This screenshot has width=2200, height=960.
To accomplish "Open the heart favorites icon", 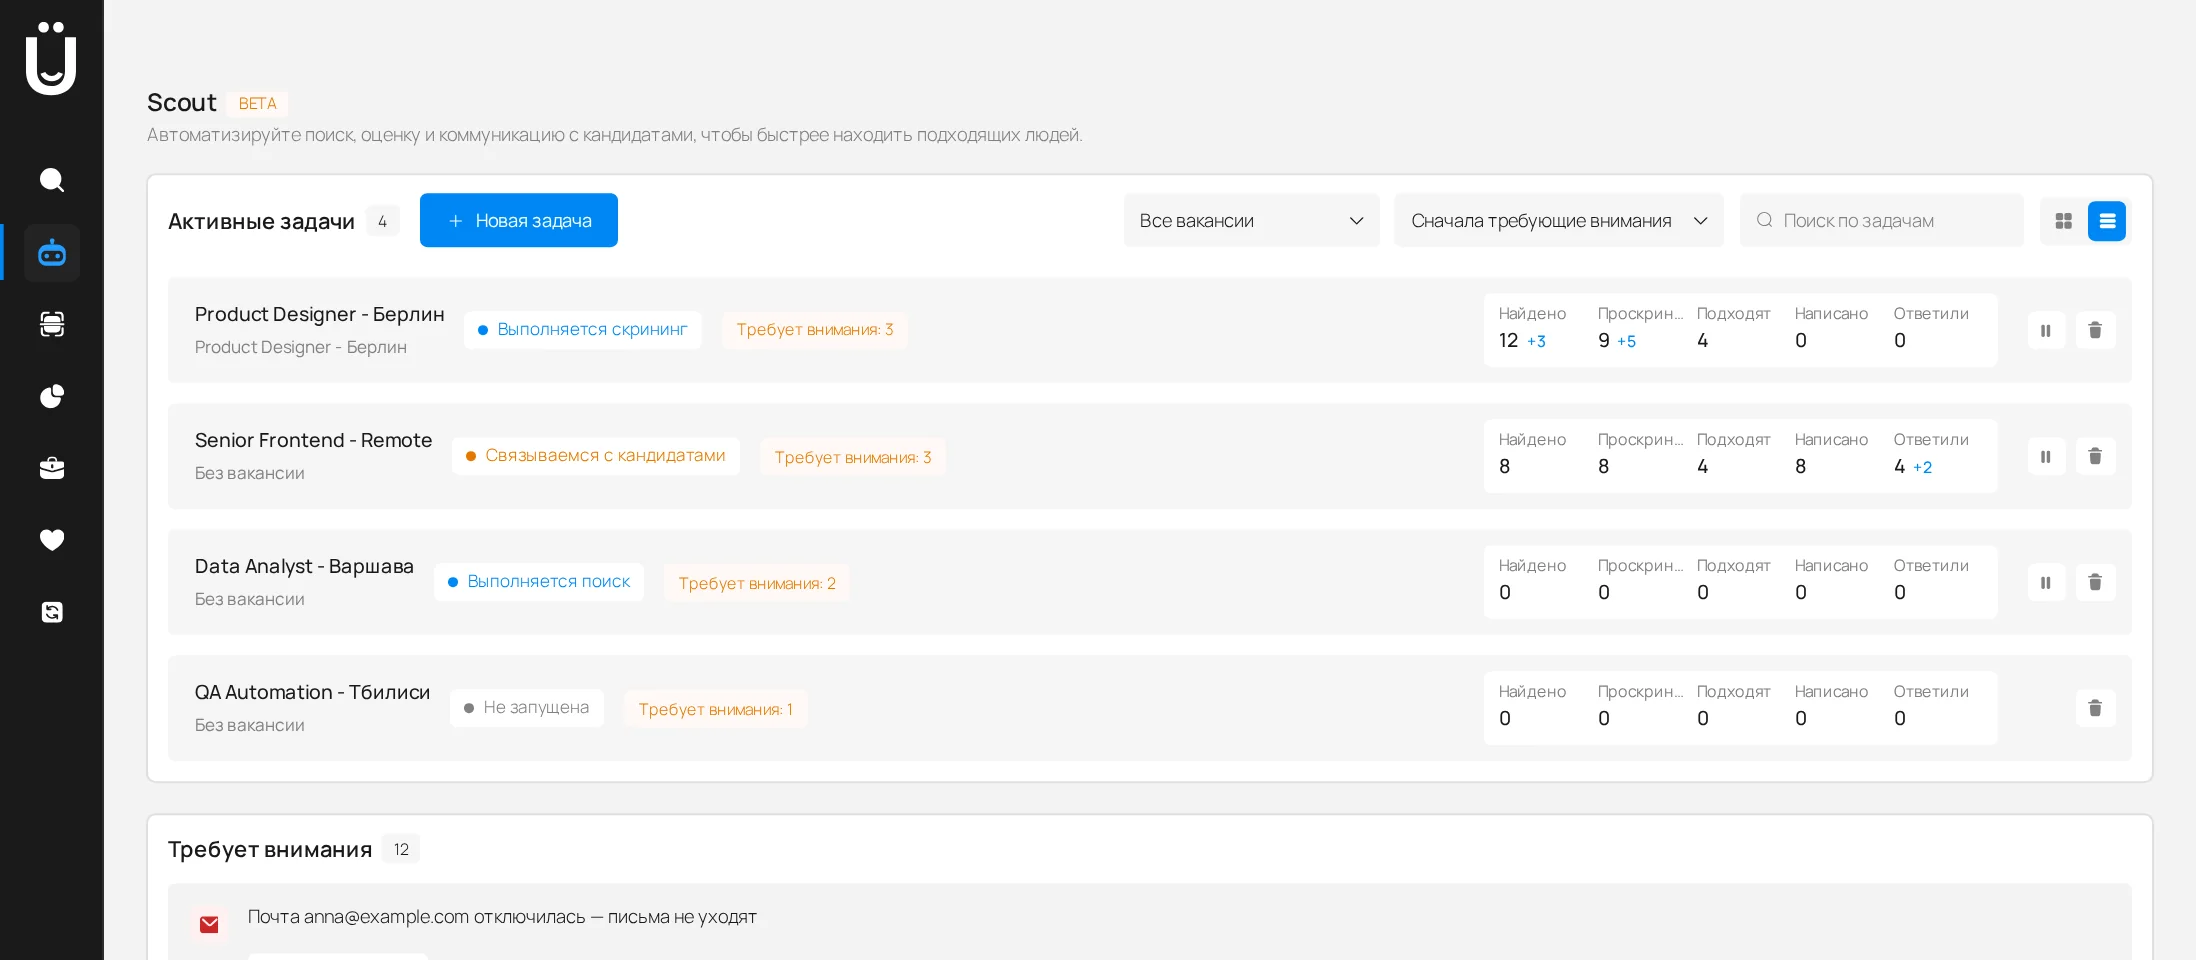I will pyautogui.click(x=52, y=540).
